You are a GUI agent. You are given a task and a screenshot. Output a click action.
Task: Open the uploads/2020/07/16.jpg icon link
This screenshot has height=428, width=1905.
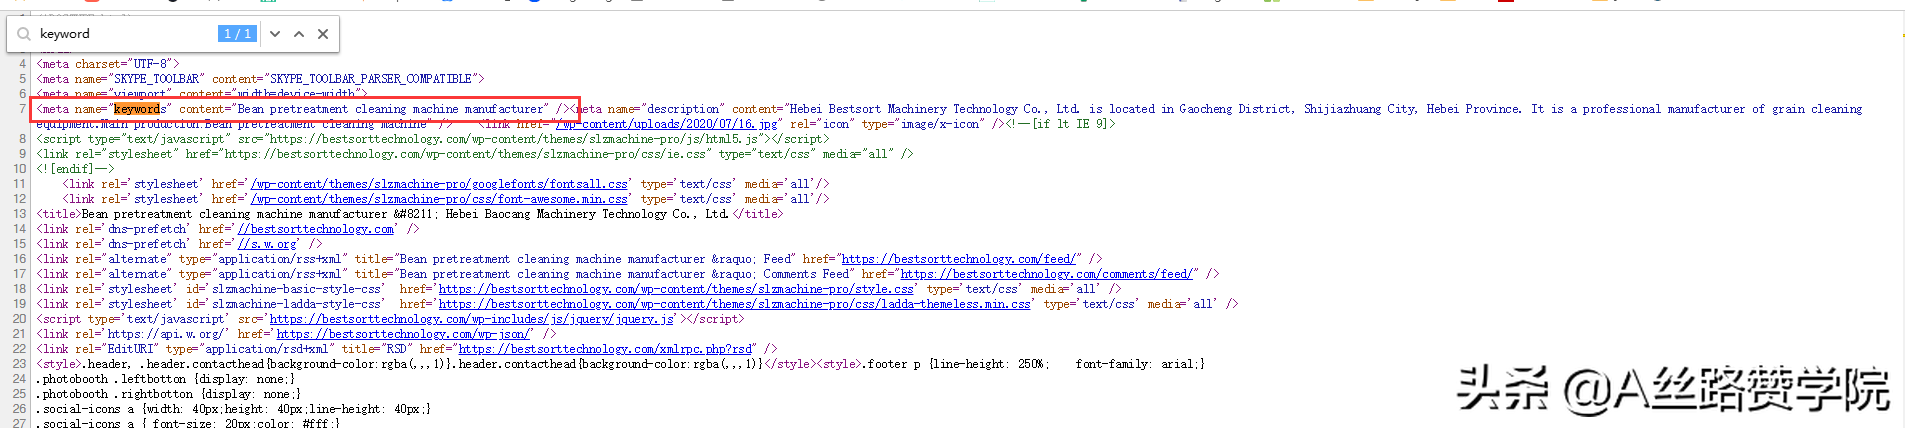(x=668, y=124)
